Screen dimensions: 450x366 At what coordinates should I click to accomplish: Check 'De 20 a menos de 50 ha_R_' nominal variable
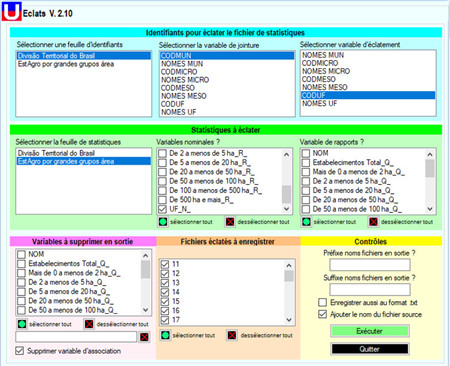point(162,172)
